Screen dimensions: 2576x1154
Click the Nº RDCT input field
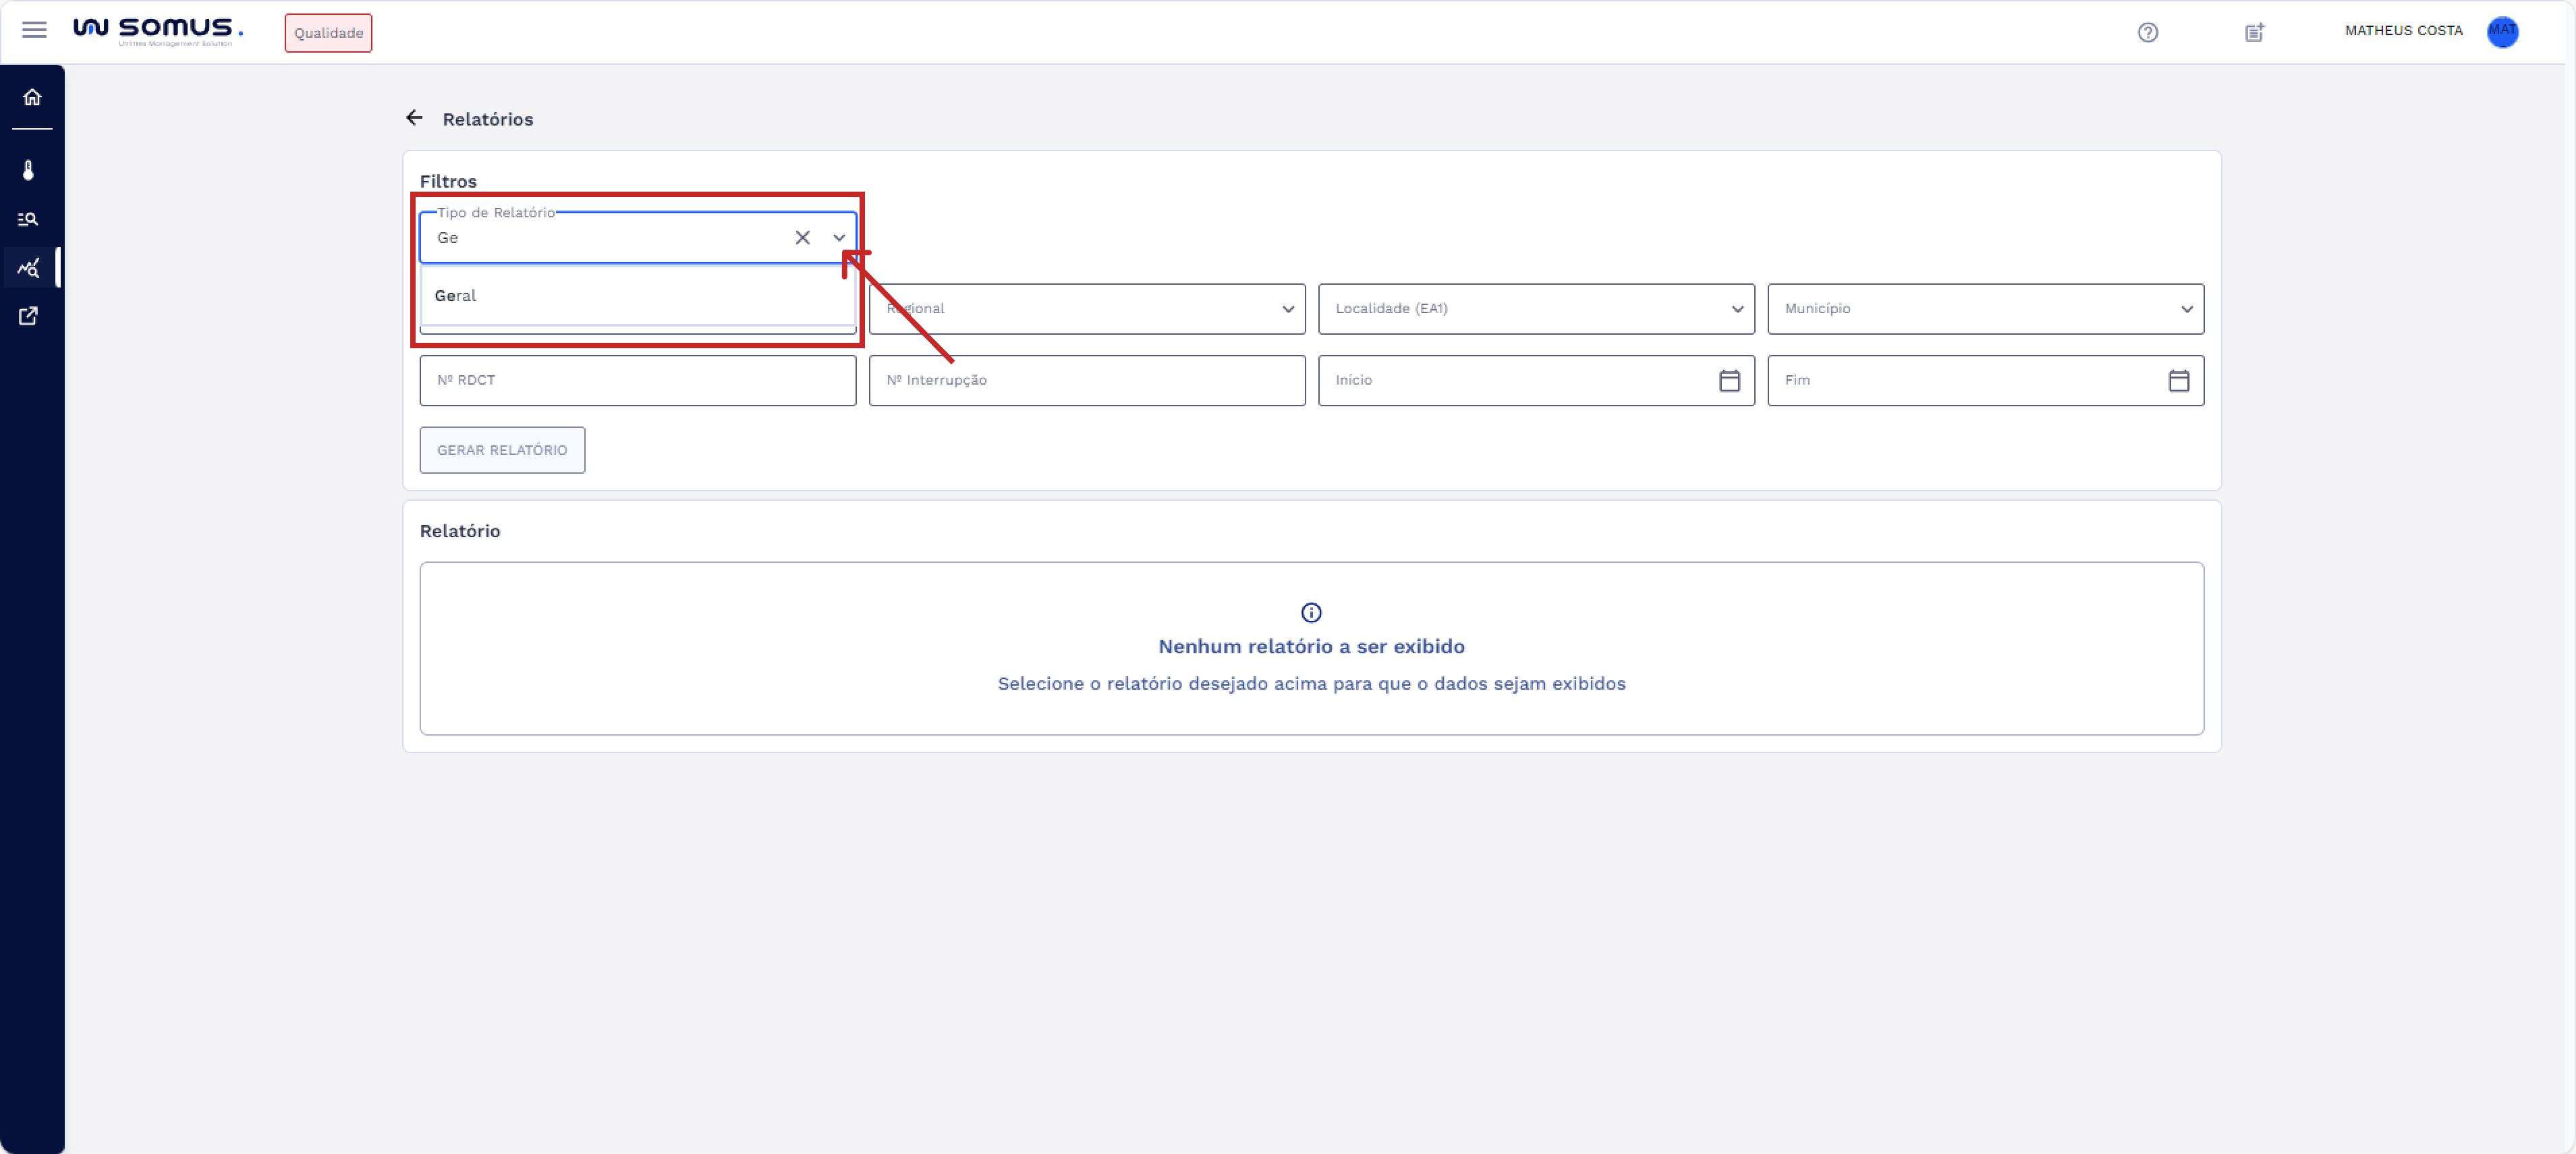(637, 381)
